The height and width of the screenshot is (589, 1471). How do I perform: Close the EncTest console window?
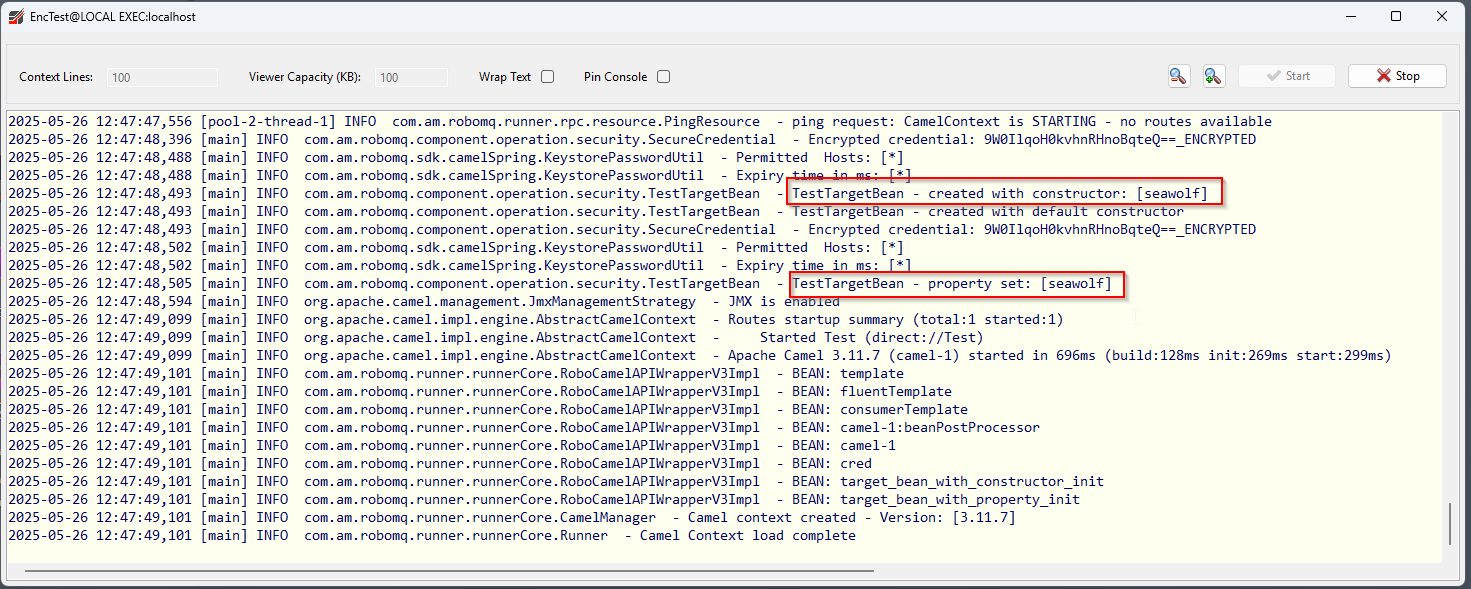click(x=1441, y=16)
